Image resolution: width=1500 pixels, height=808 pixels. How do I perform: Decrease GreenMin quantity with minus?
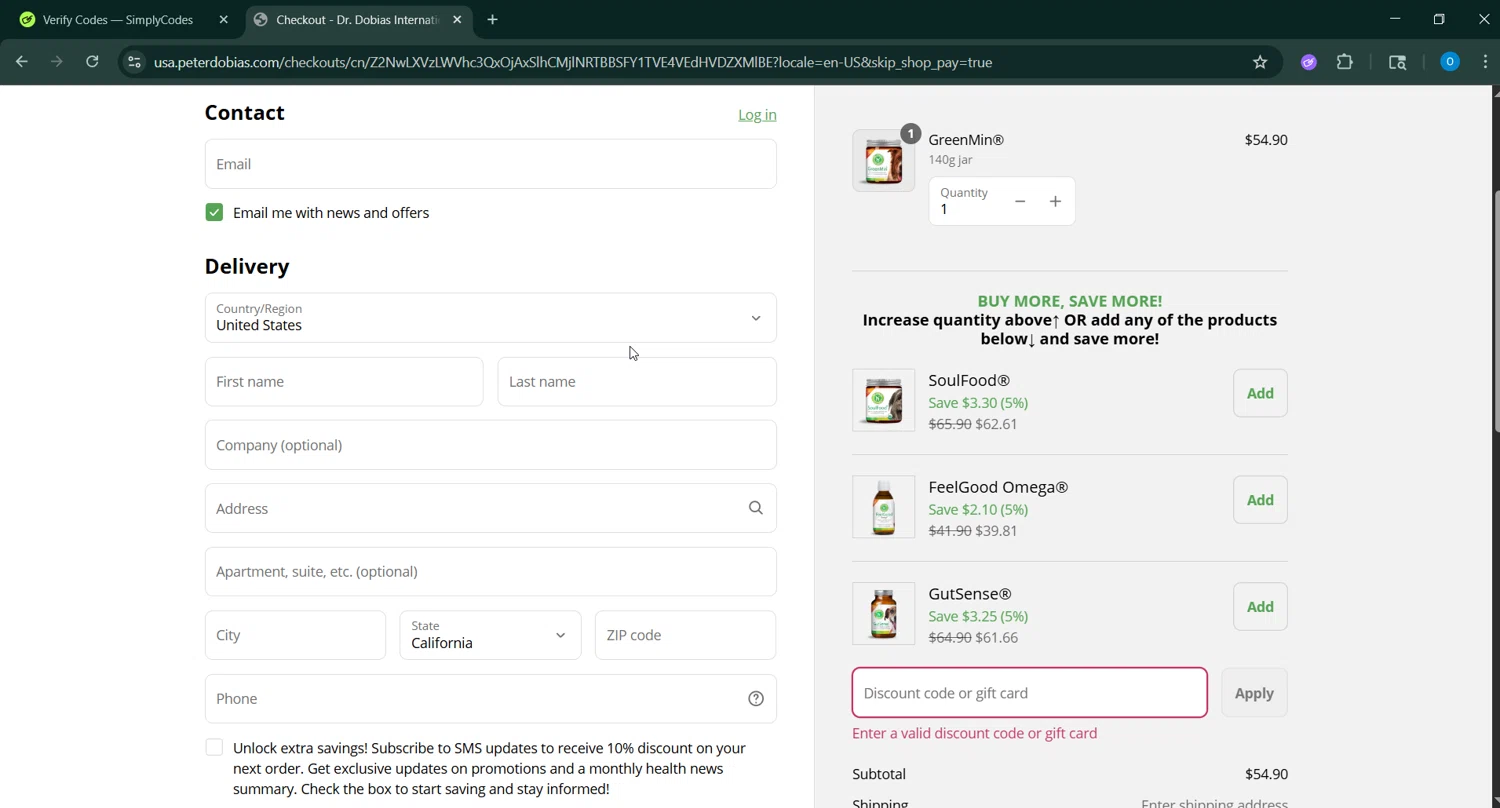pos(1020,202)
